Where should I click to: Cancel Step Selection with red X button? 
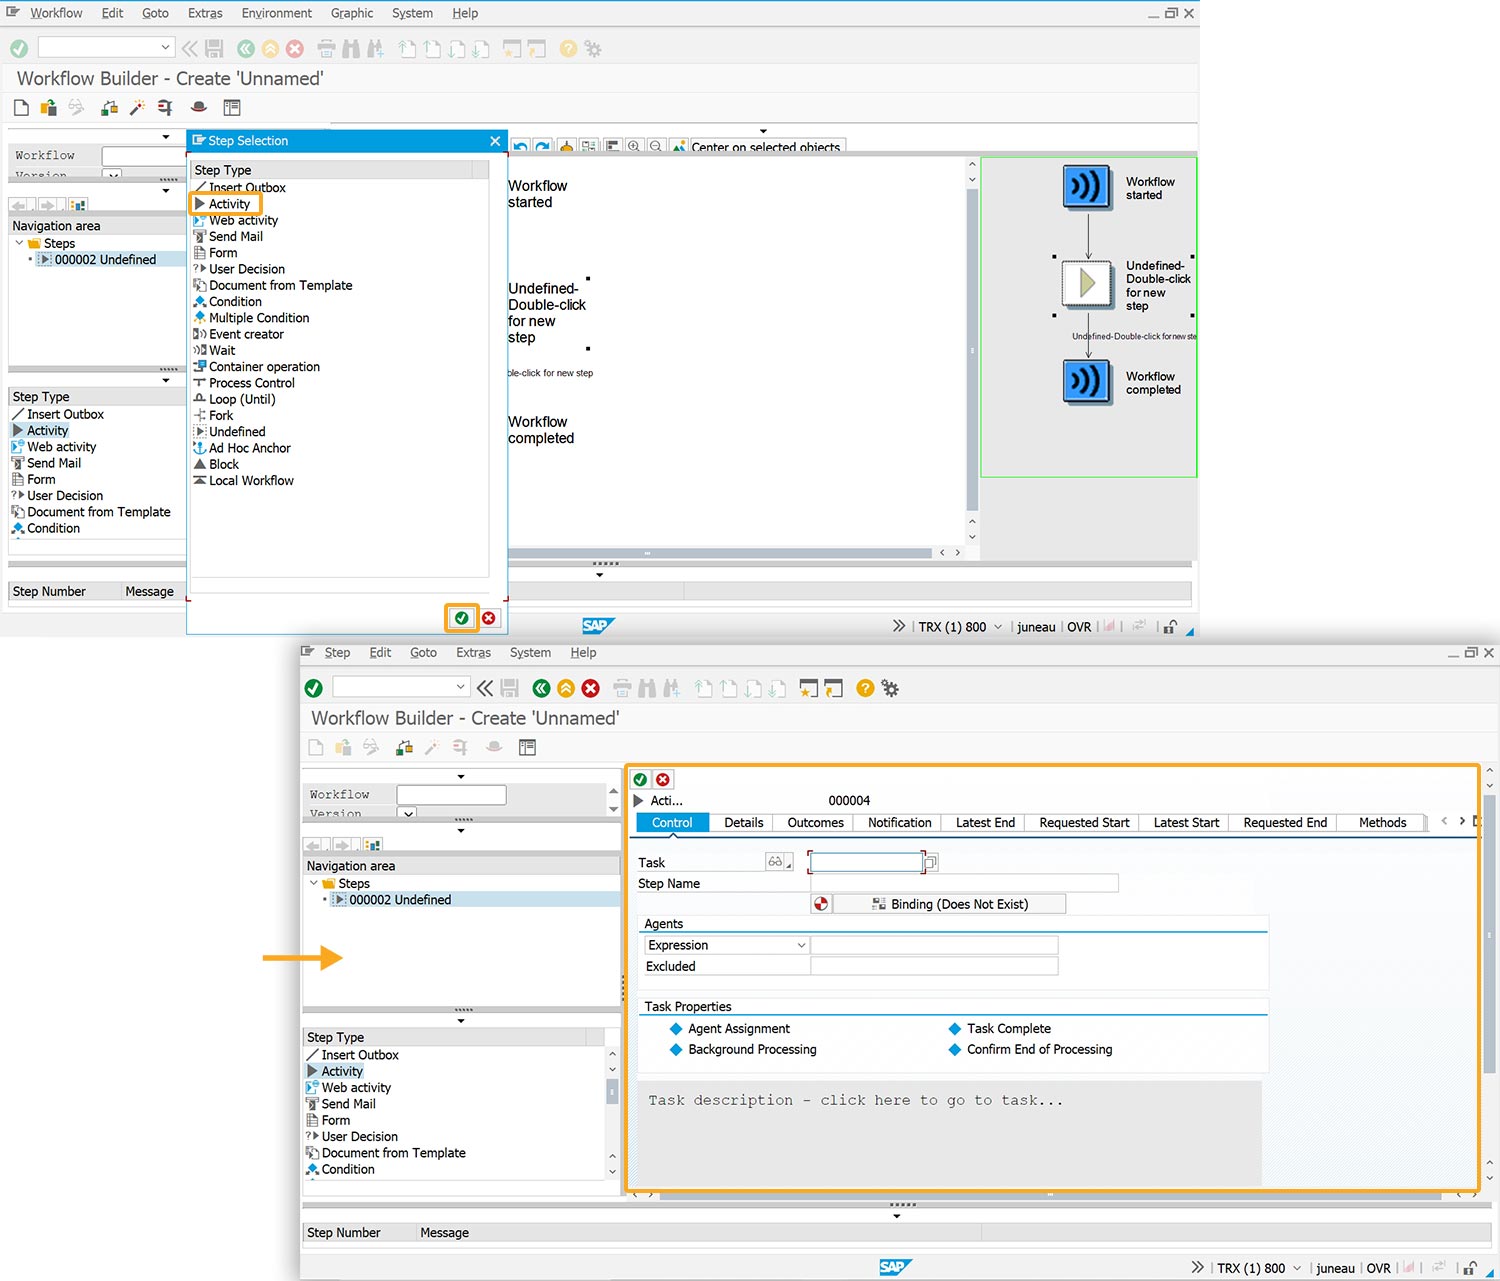(489, 618)
